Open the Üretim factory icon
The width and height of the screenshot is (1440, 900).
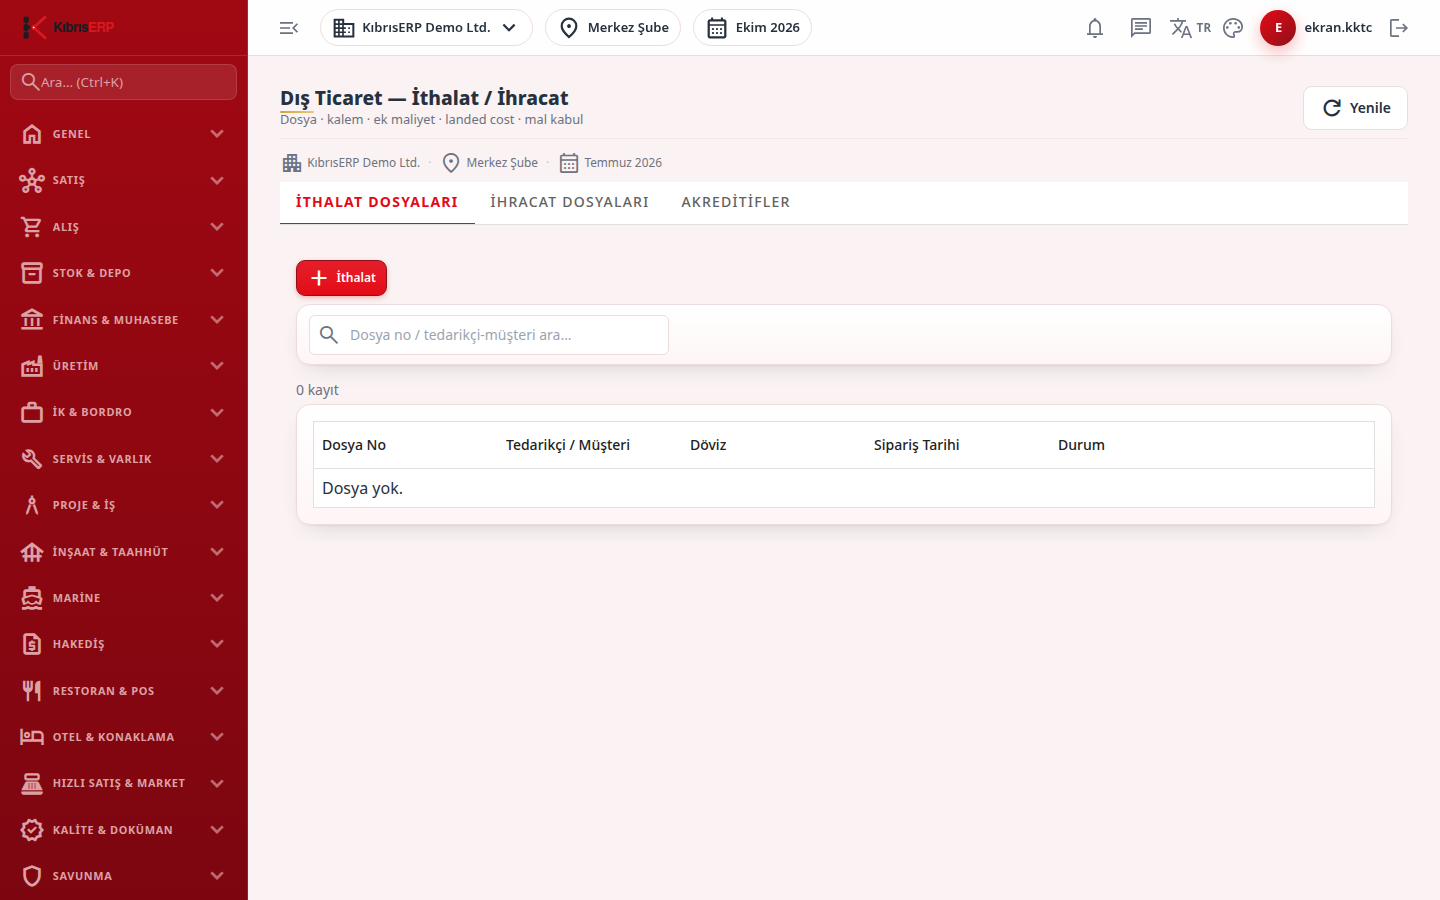(32, 366)
